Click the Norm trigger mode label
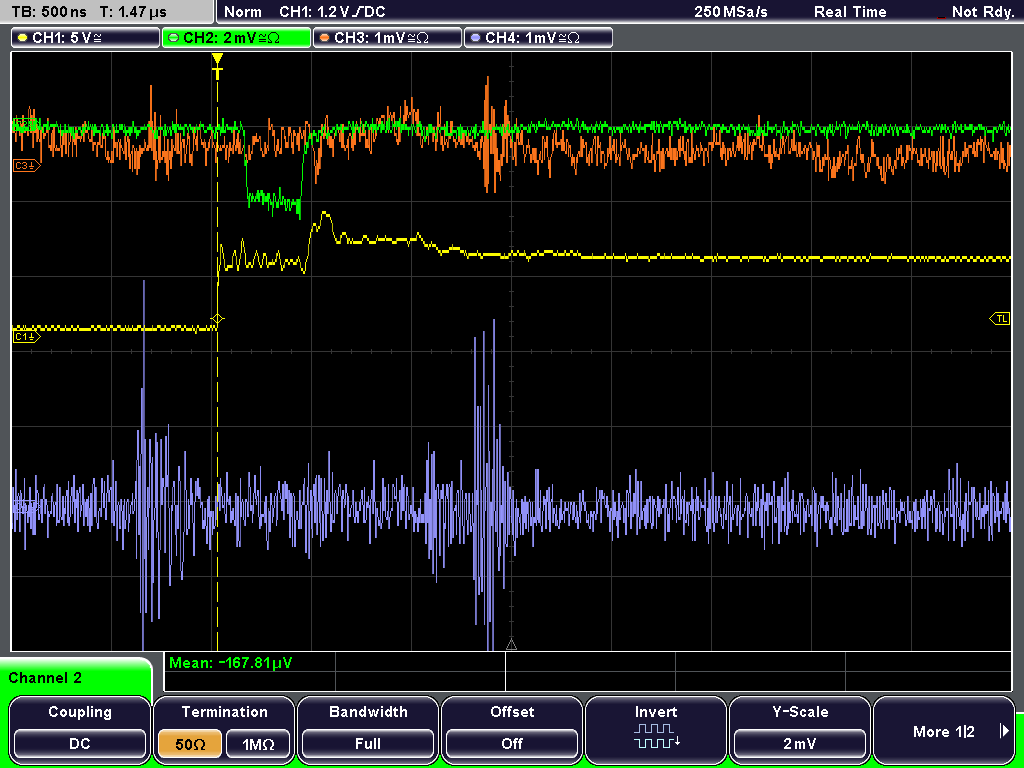The height and width of the screenshot is (768, 1024). click(x=242, y=12)
